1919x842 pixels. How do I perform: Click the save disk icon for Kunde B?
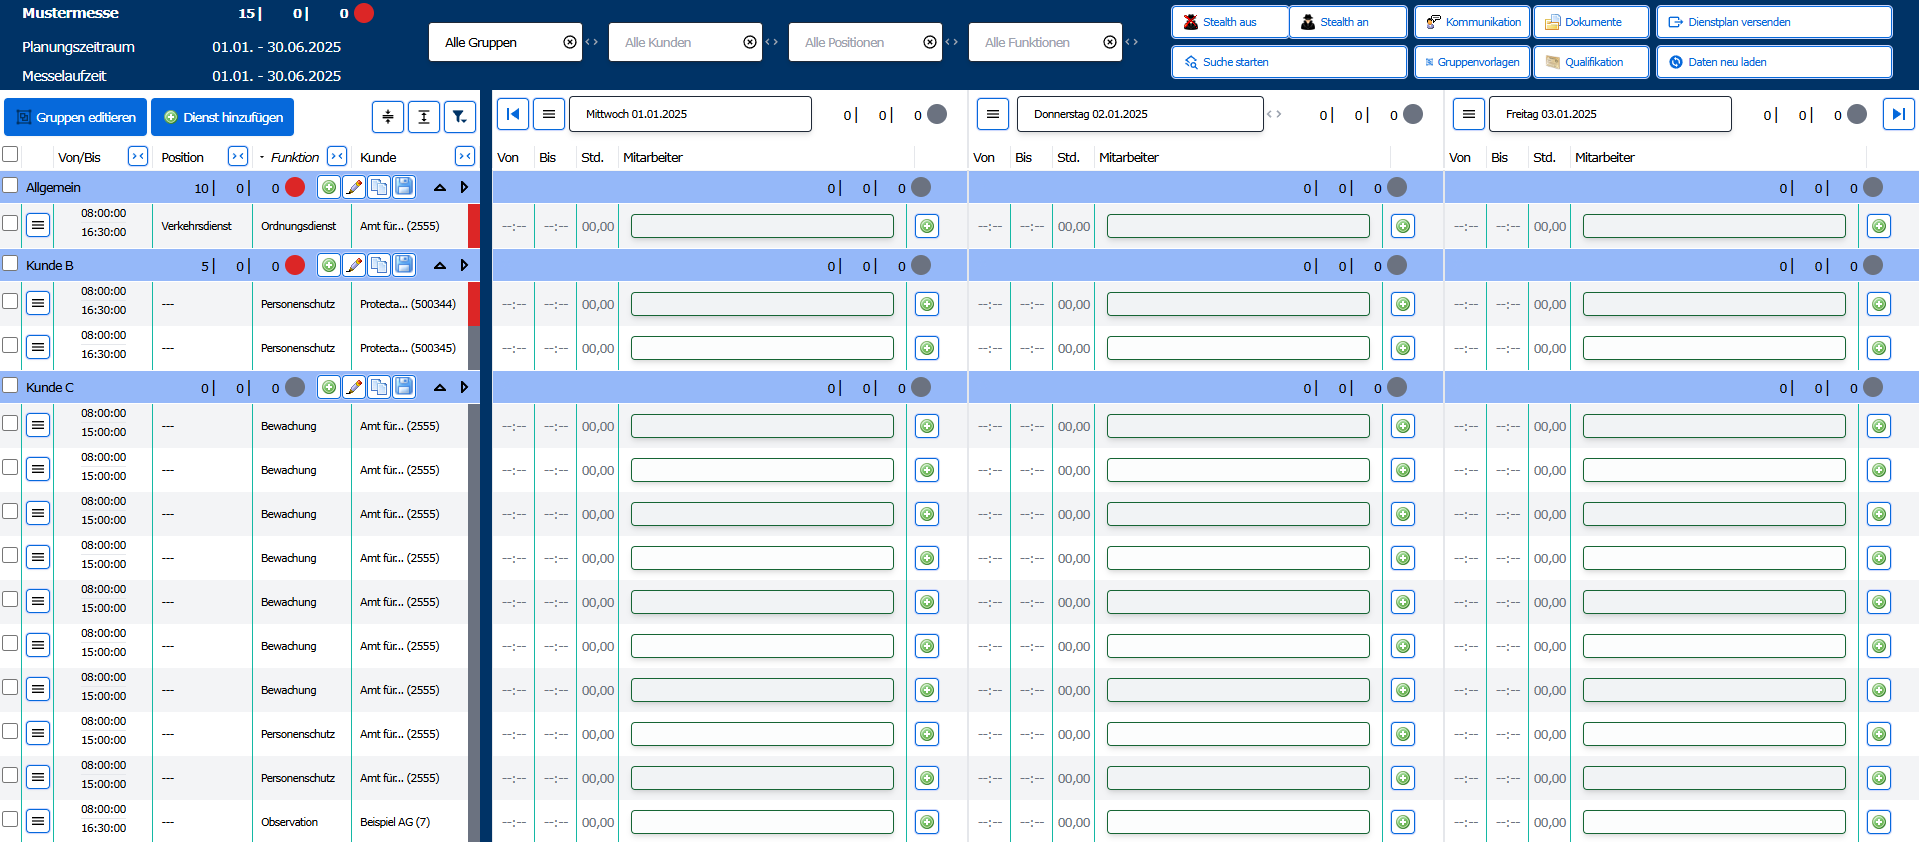pos(404,265)
